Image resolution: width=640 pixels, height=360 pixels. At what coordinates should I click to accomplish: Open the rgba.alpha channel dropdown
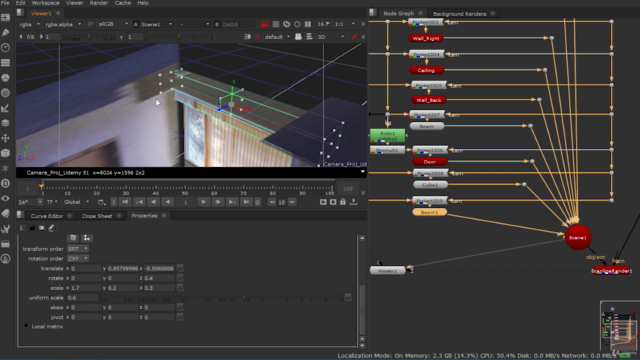click(63, 24)
